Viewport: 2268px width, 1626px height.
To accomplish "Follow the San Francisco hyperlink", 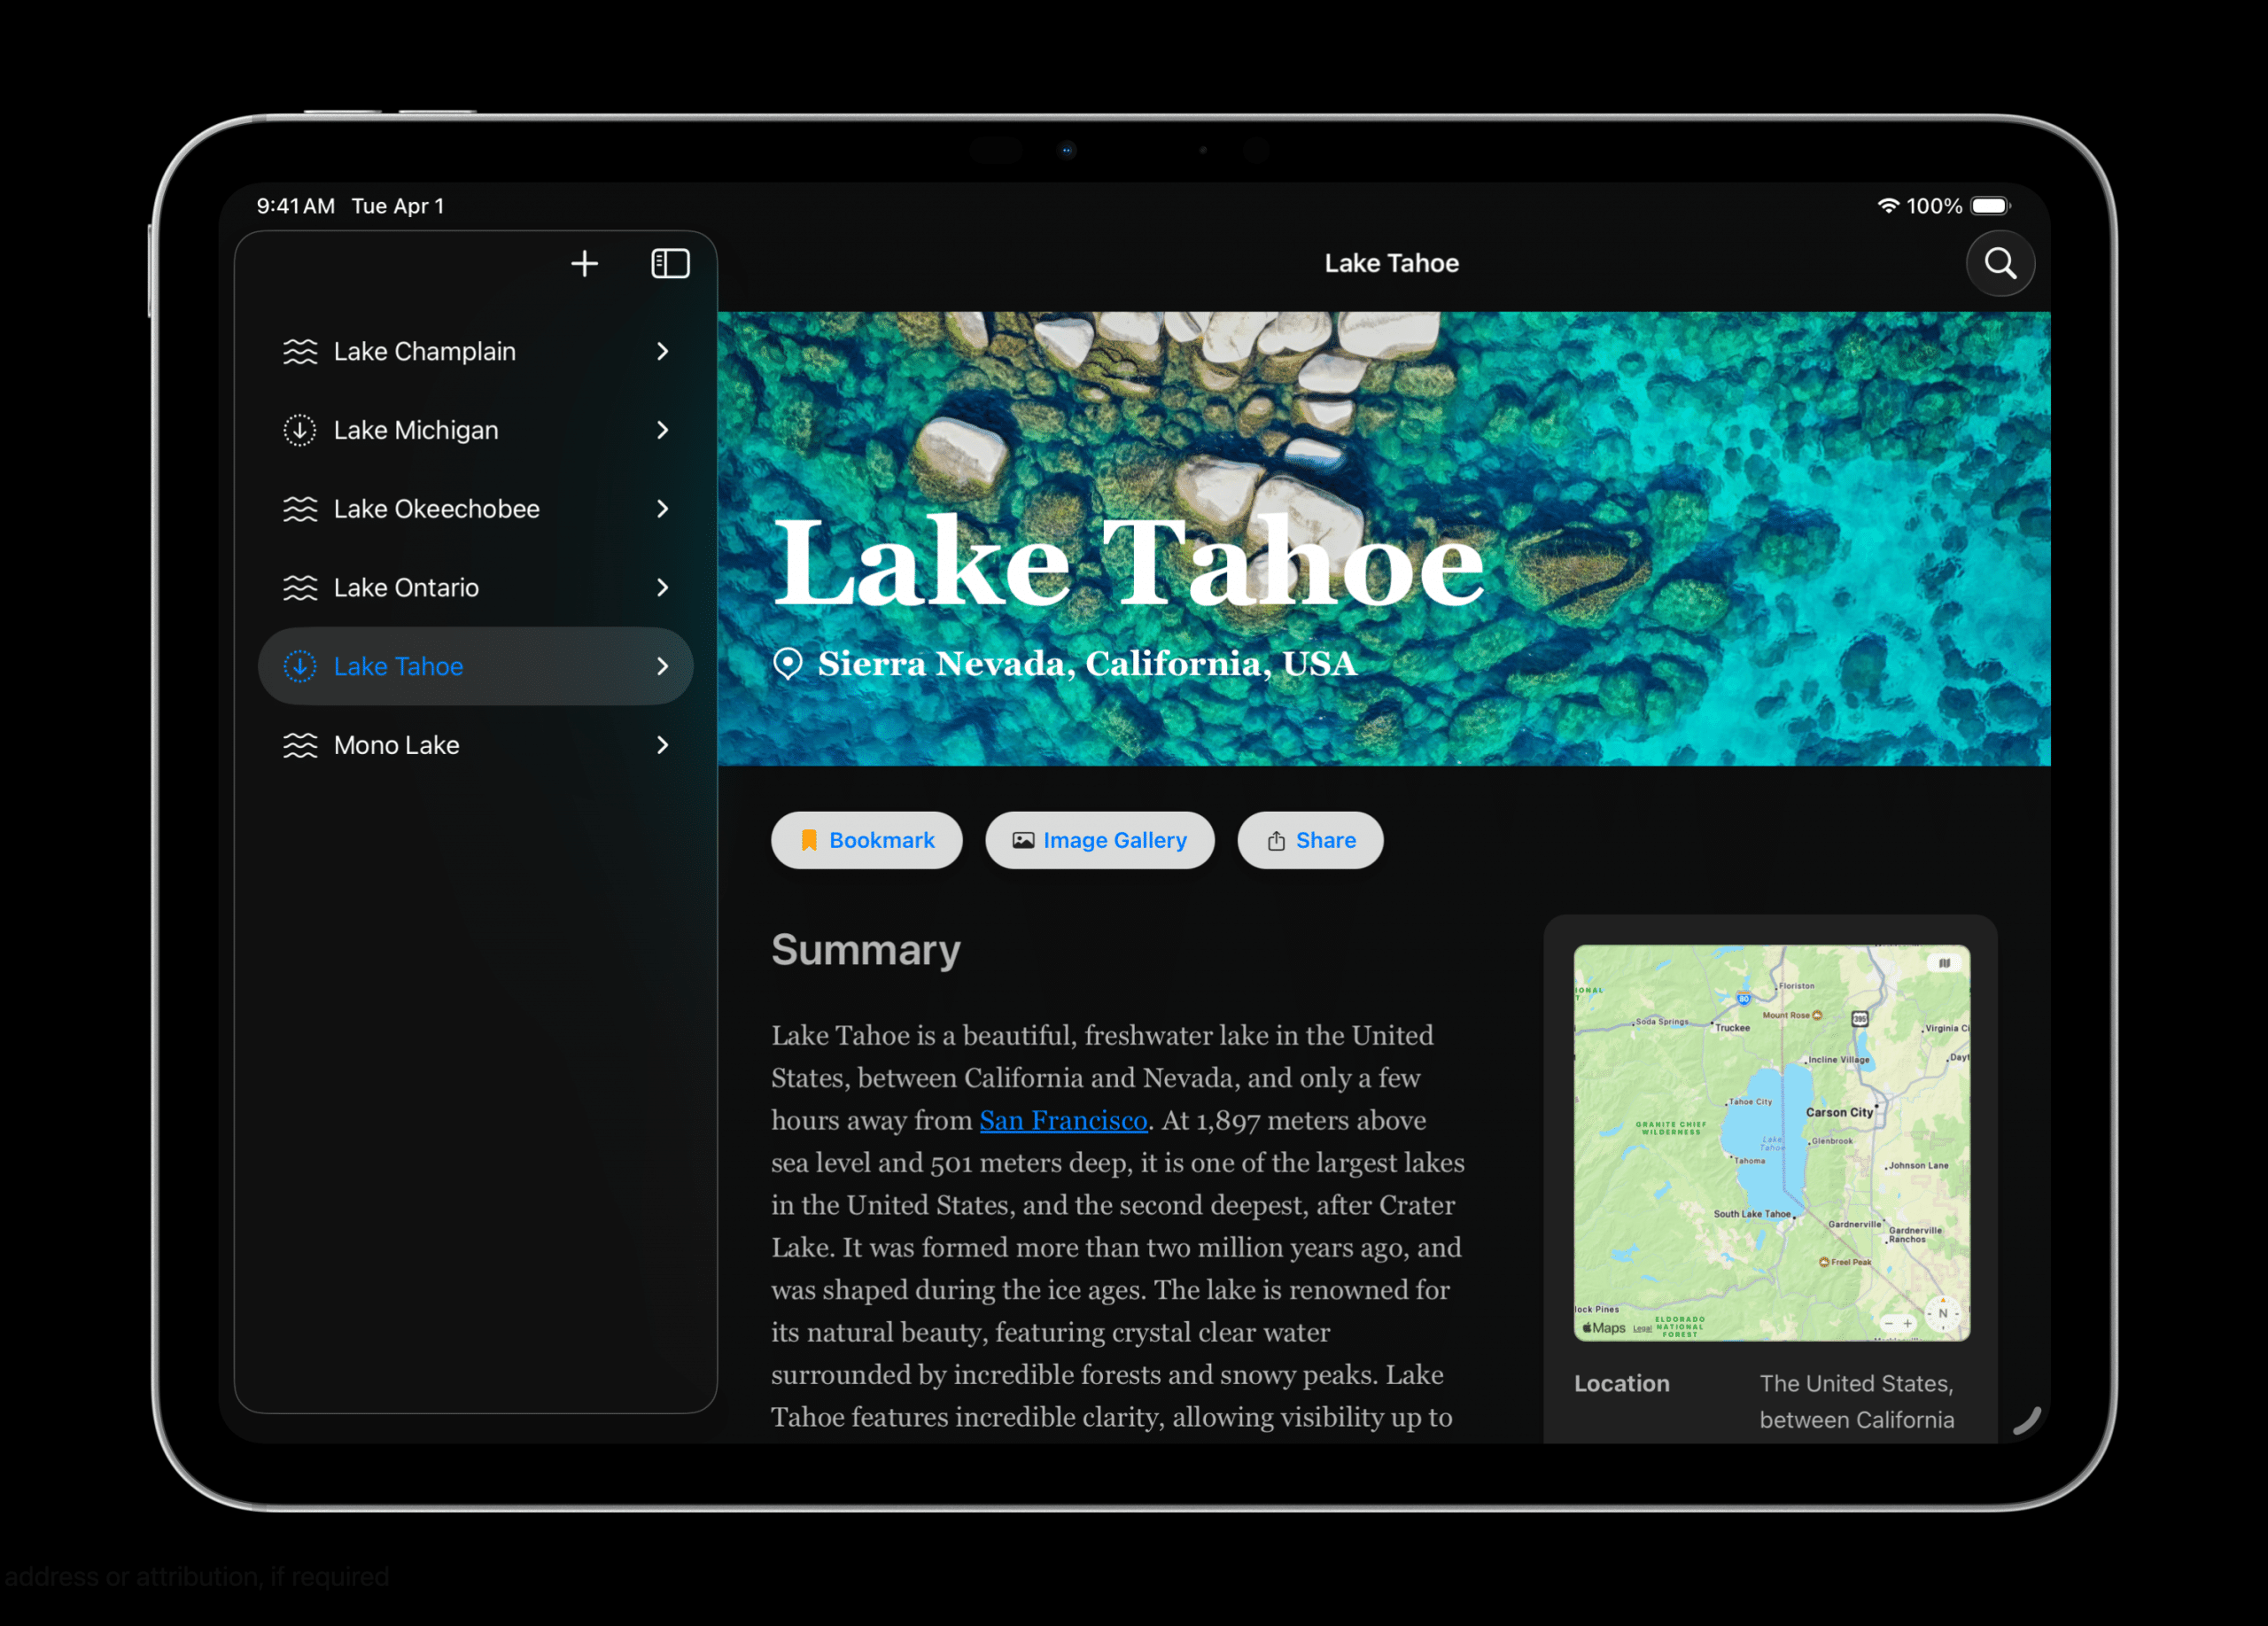I will tap(1063, 1120).
